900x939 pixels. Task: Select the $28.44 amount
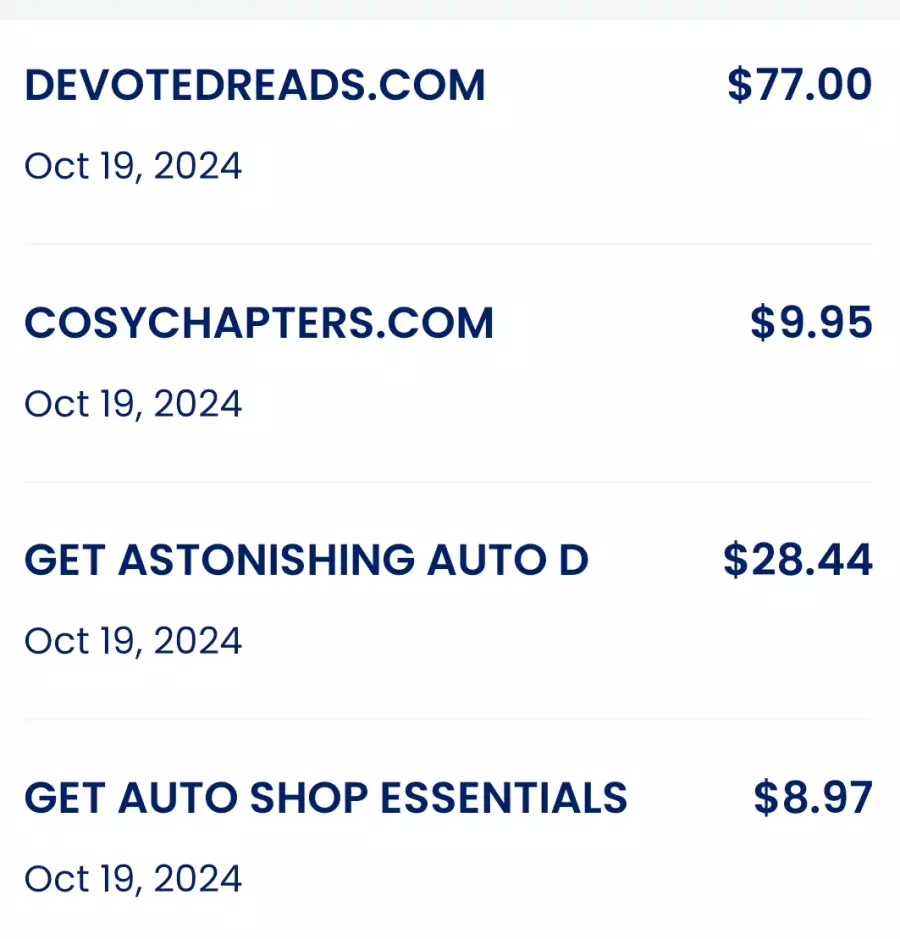[798, 560]
